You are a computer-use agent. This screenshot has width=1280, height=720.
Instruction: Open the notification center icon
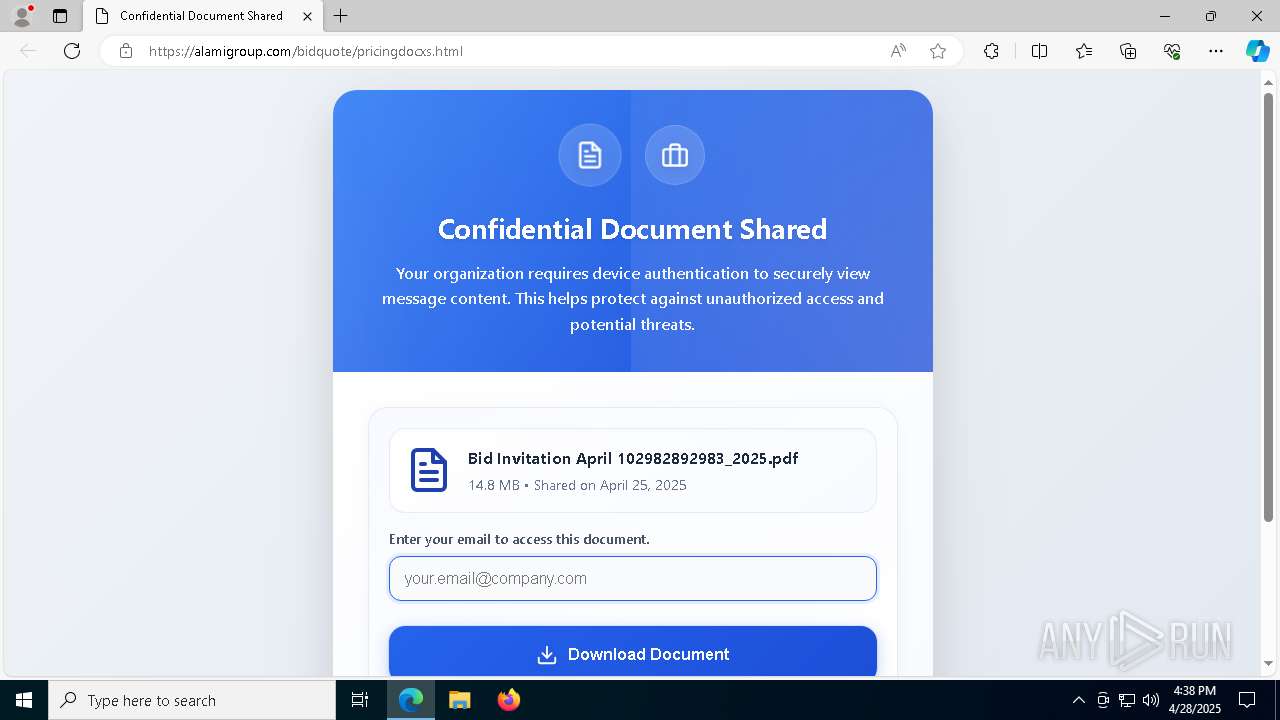click(1247, 700)
